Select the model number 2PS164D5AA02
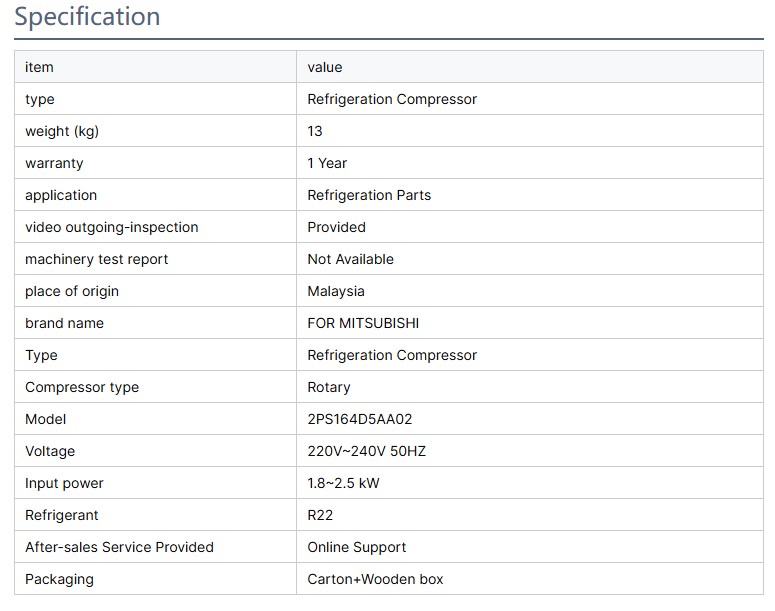Image resolution: width=775 pixels, height=611 pixels. click(x=359, y=419)
